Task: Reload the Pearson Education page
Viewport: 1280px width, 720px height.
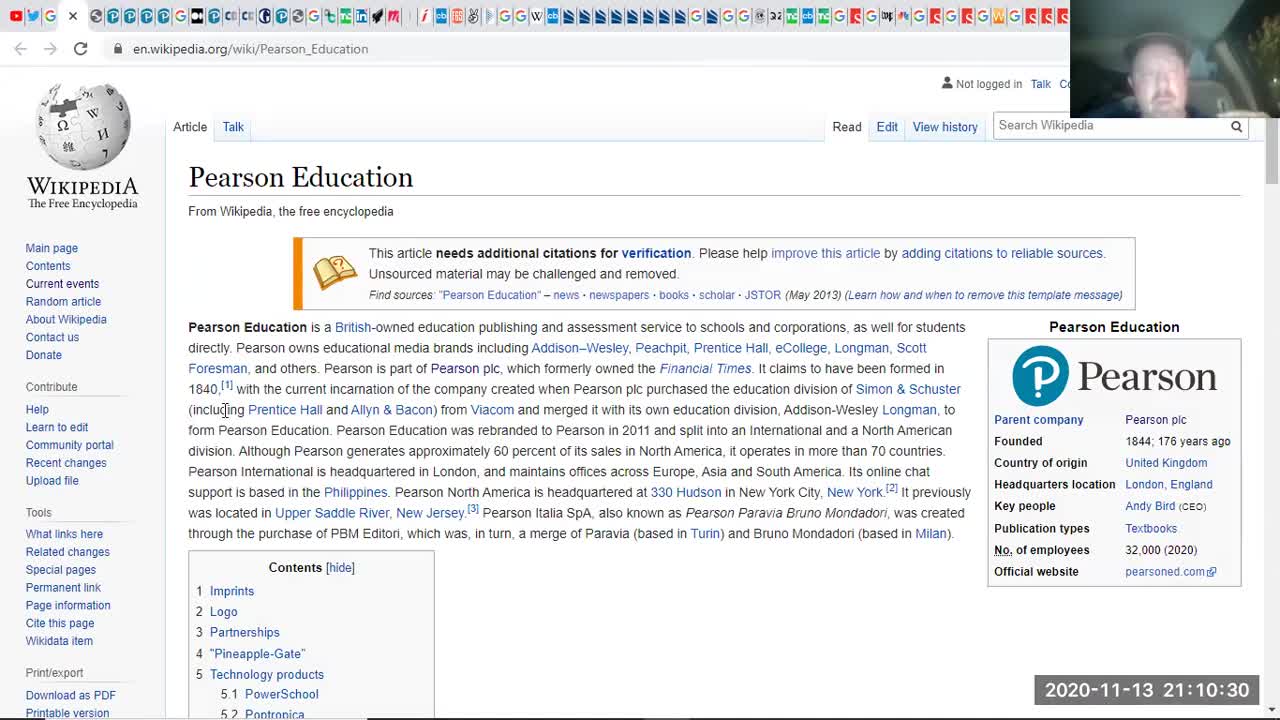Action: (x=80, y=48)
